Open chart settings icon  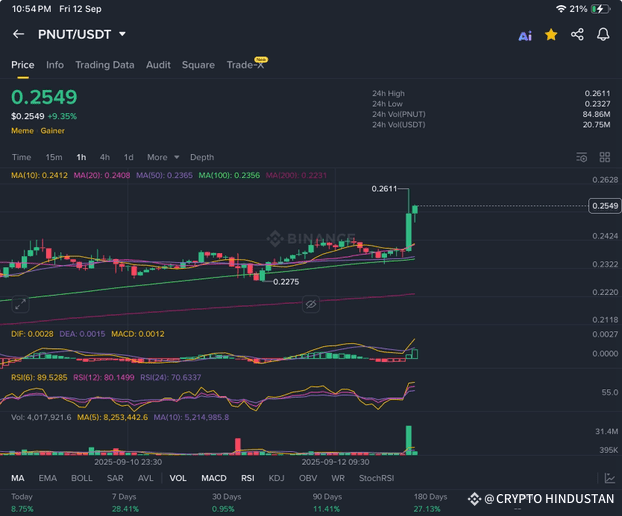[582, 157]
